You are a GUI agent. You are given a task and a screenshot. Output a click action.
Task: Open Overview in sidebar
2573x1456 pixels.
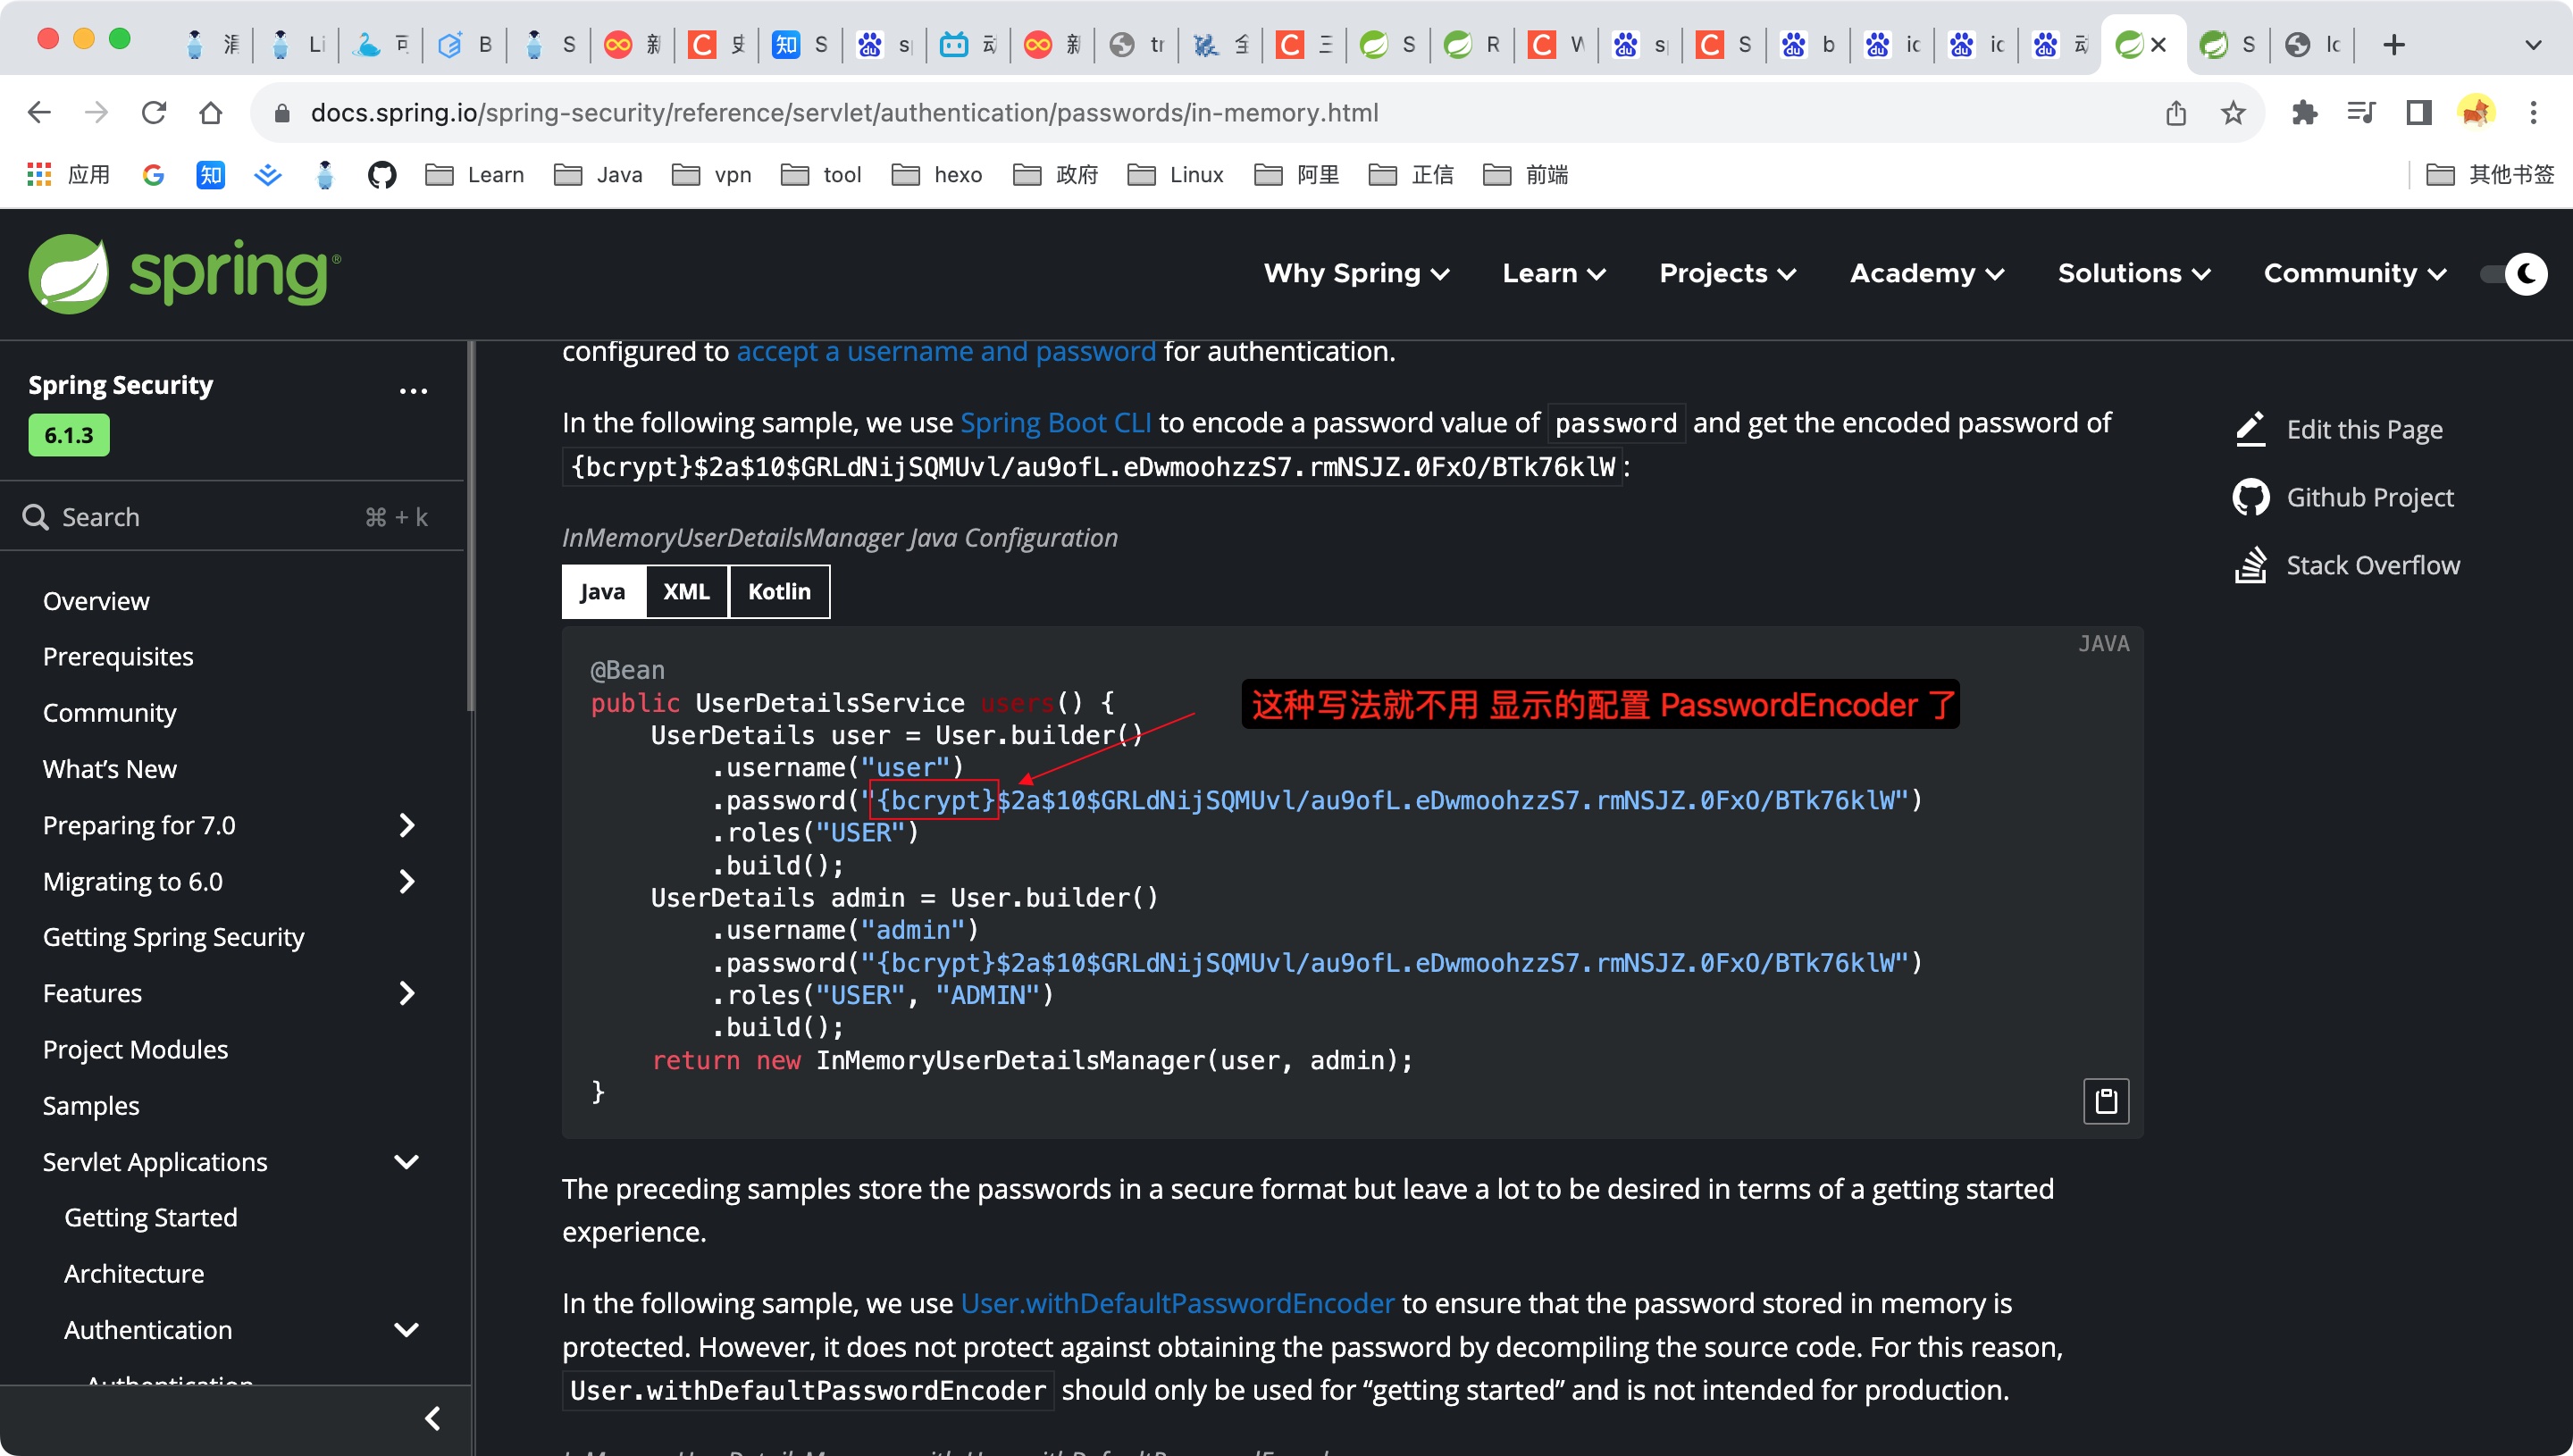point(96,601)
